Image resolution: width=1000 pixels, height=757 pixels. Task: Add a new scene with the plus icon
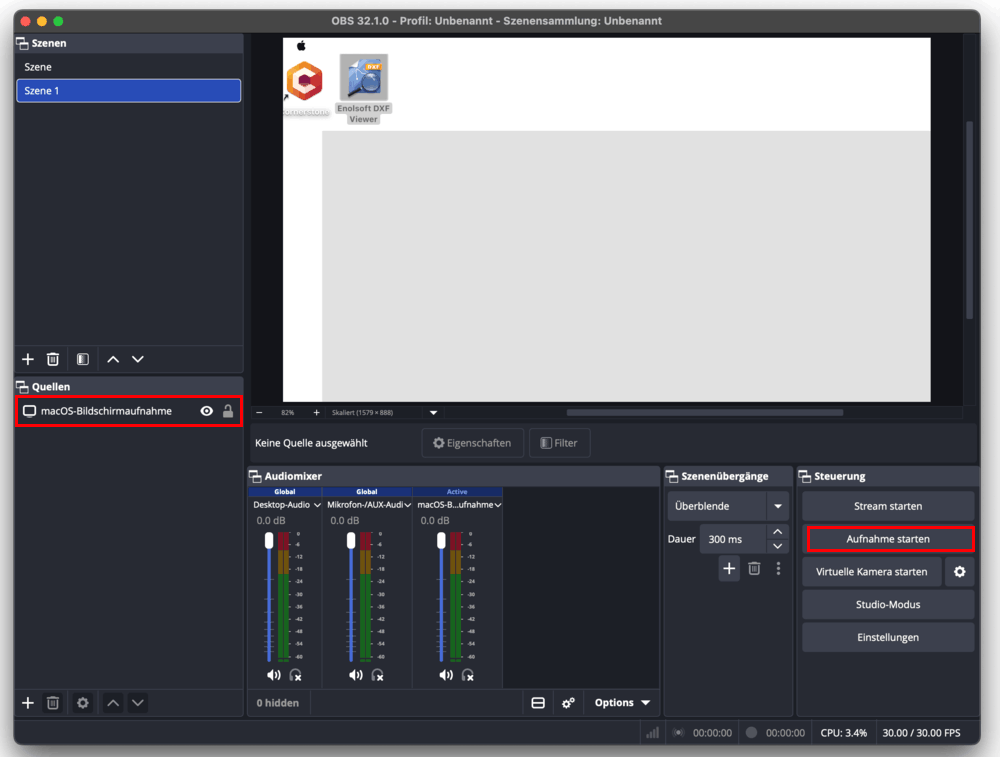pyautogui.click(x=28, y=359)
